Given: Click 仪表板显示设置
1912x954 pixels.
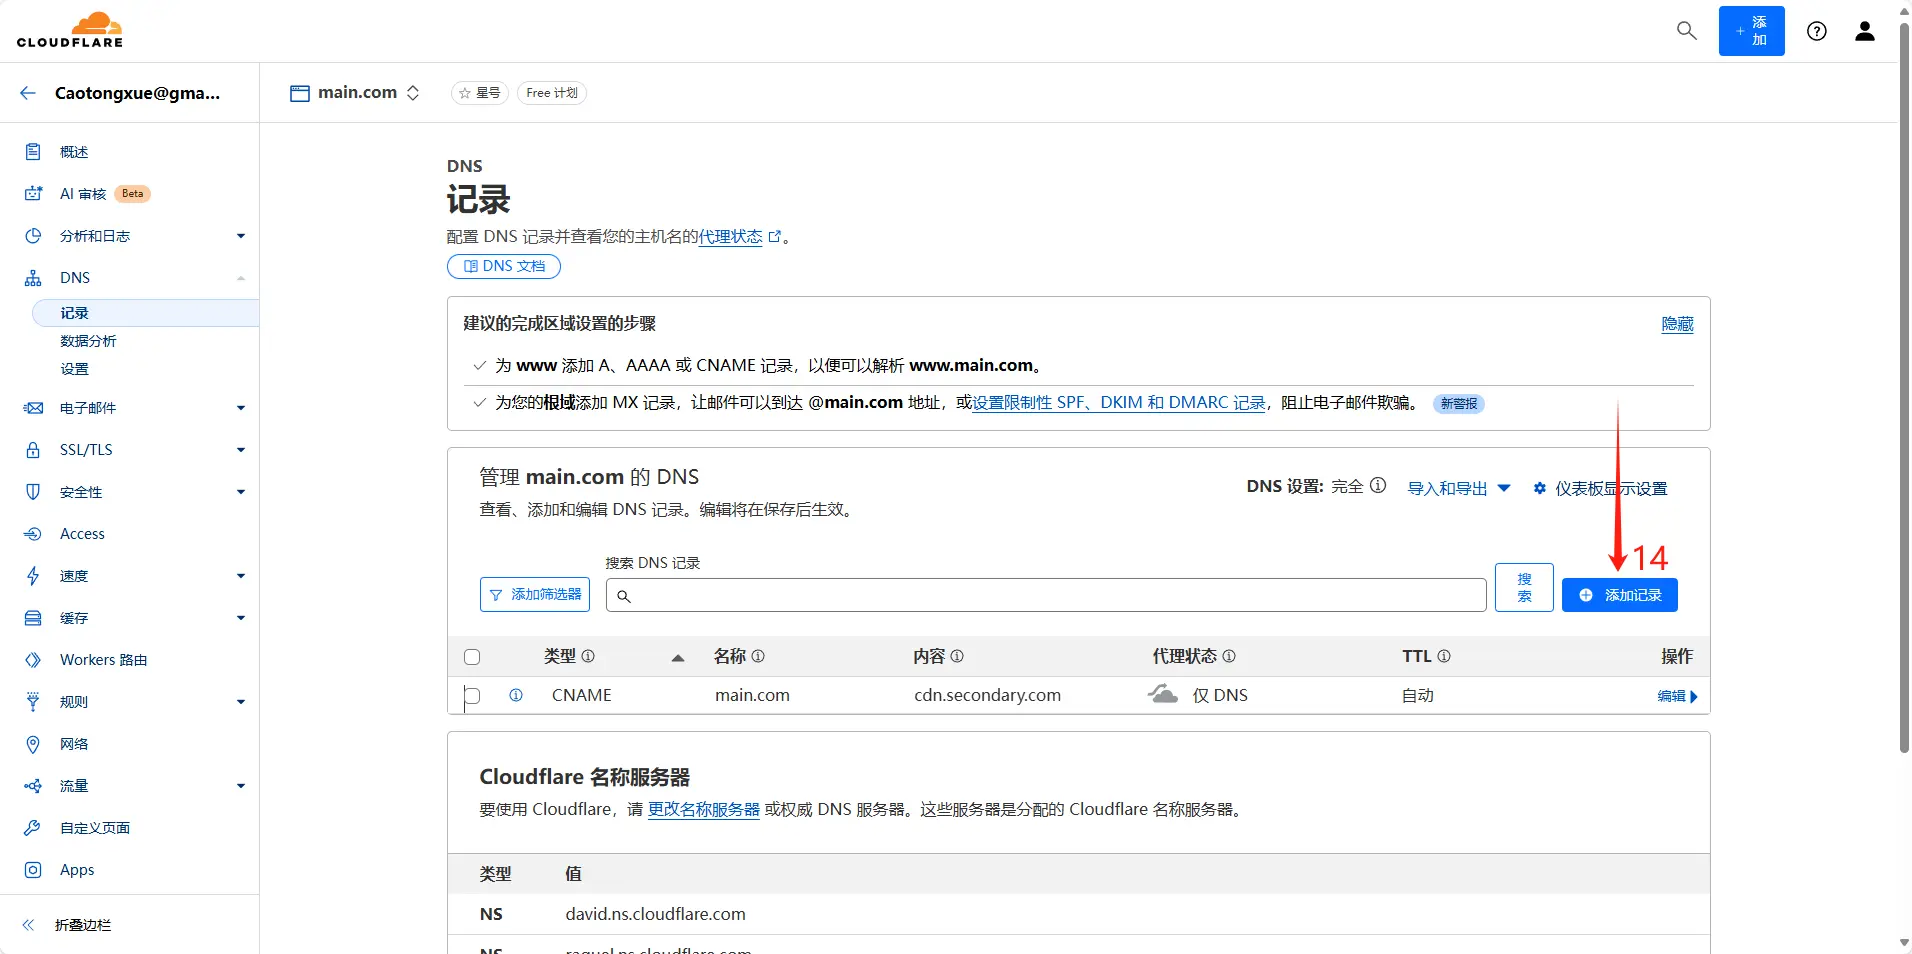Looking at the screenshot, I should point(1600,489).
